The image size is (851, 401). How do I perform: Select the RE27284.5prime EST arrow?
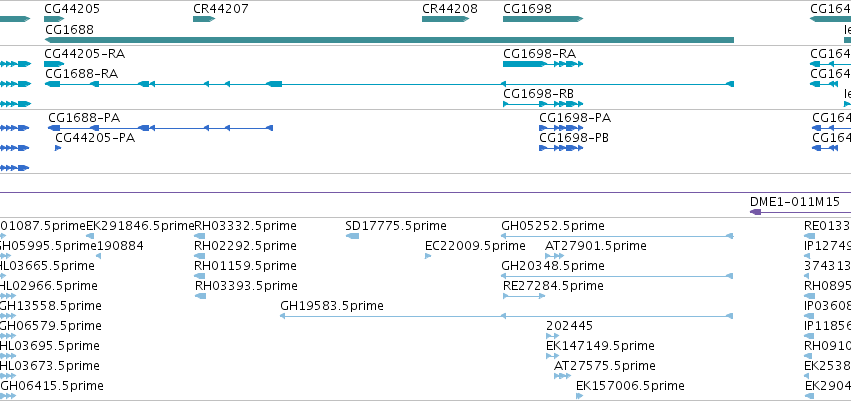point(524,296)
